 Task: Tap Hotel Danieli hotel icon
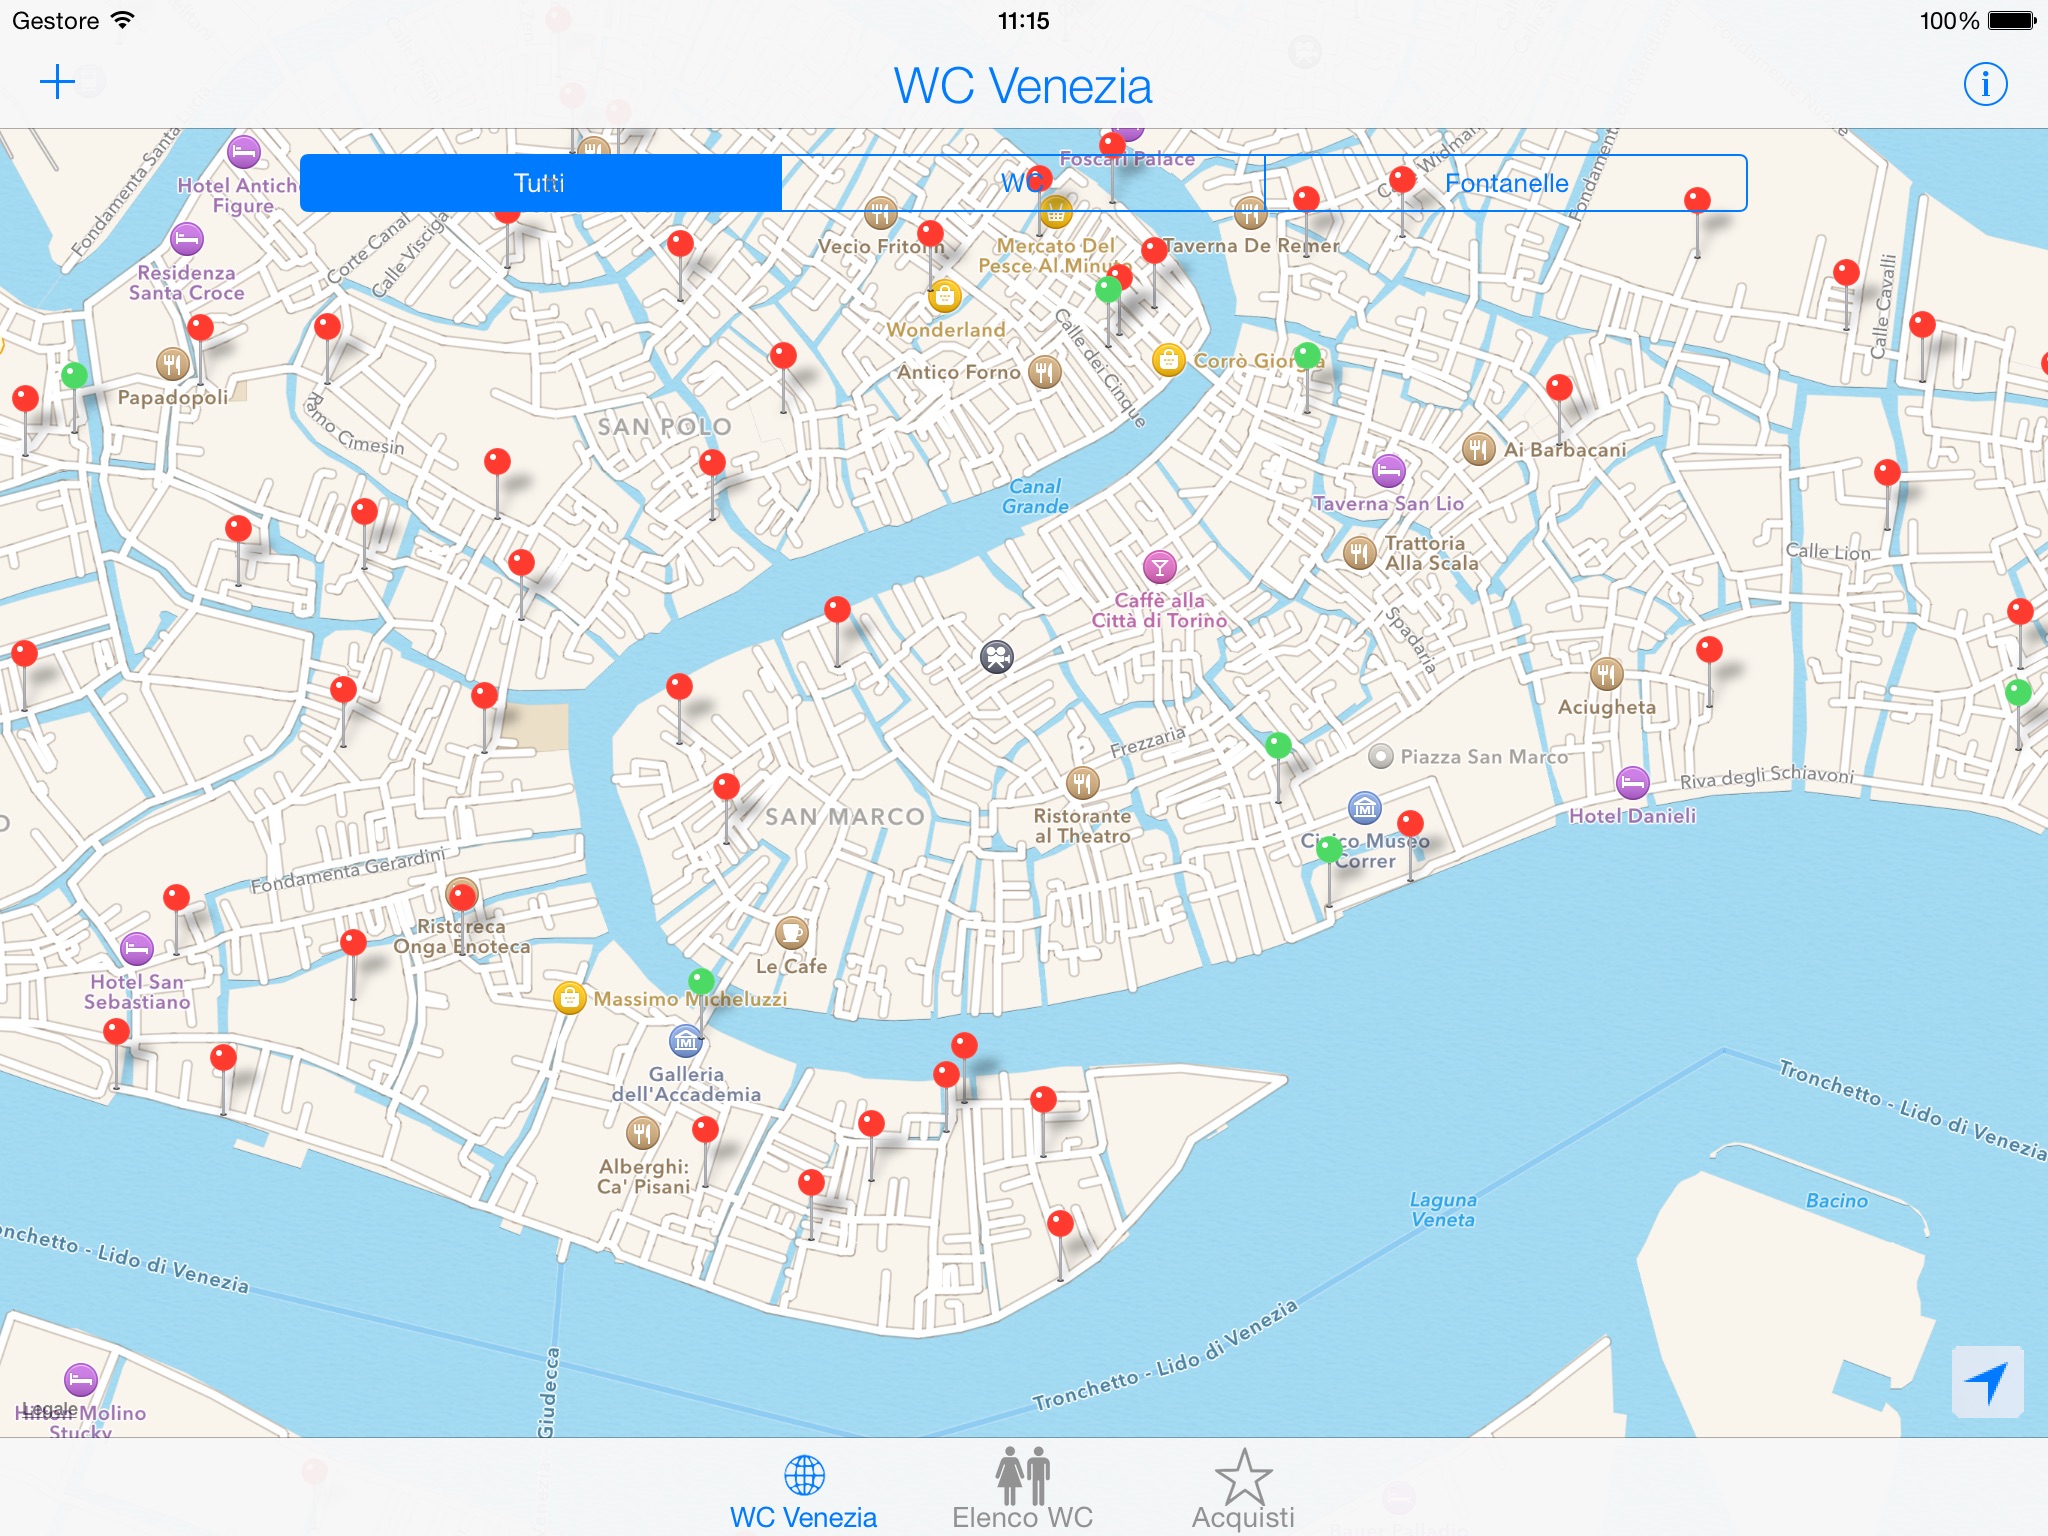(x=1632, y=783)
